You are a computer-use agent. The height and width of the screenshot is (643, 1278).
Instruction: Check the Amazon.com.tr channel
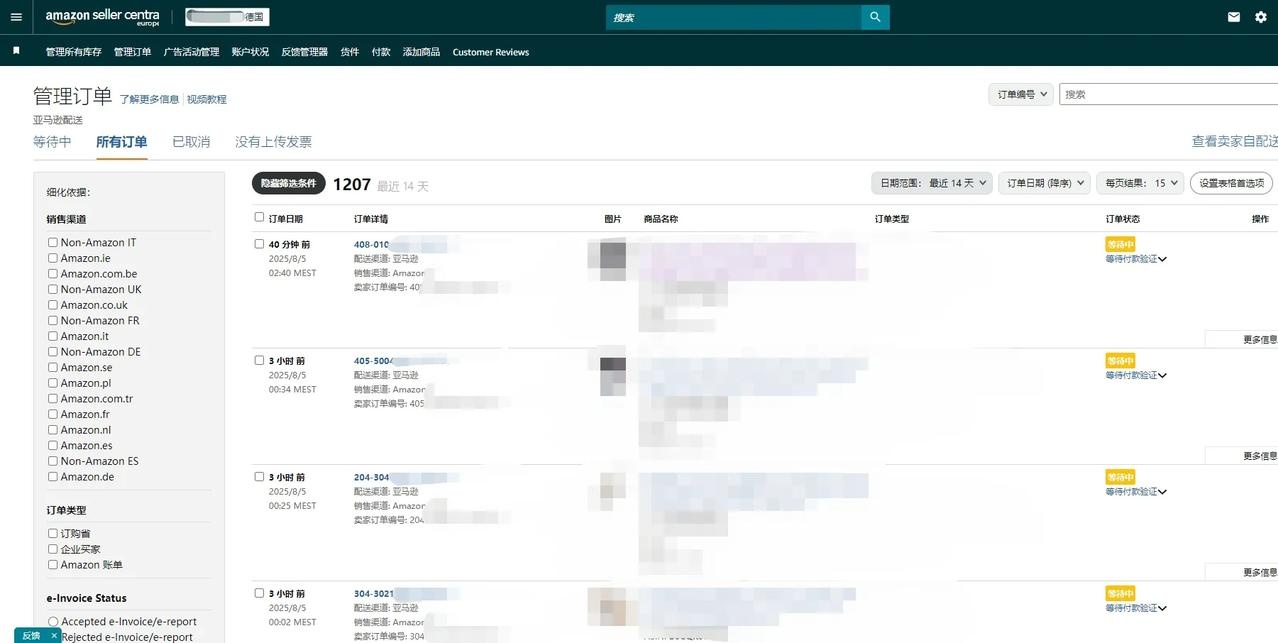[x=53, y=398]
